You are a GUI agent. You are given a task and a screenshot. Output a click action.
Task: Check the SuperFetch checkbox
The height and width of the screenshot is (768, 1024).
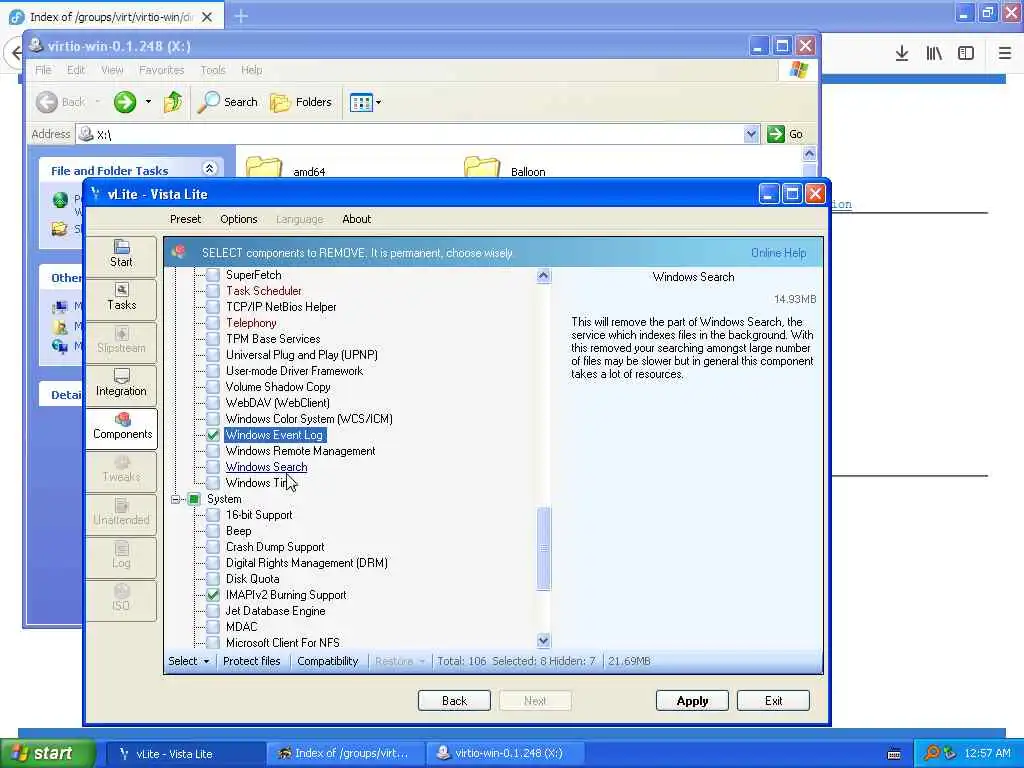[x=213, y=275]
